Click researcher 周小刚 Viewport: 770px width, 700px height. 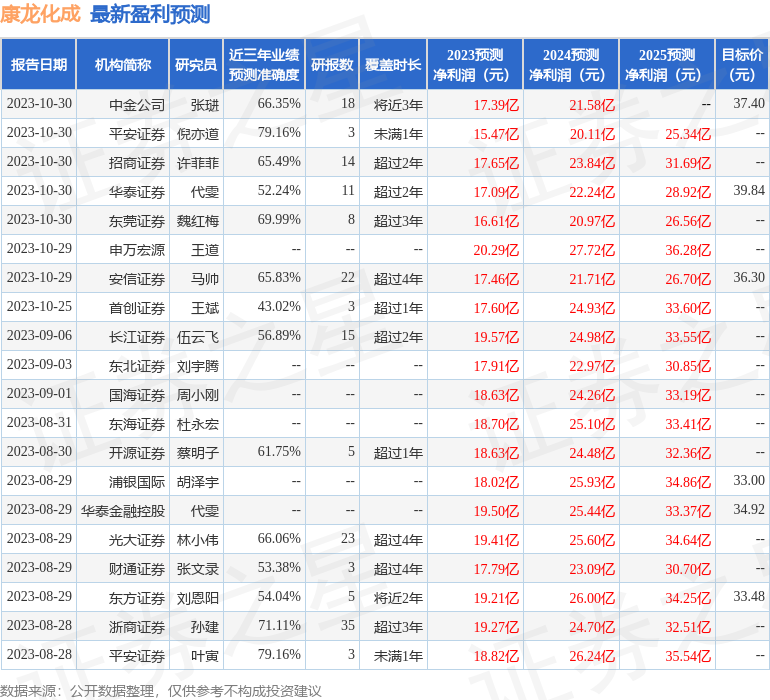coord(197,394)
